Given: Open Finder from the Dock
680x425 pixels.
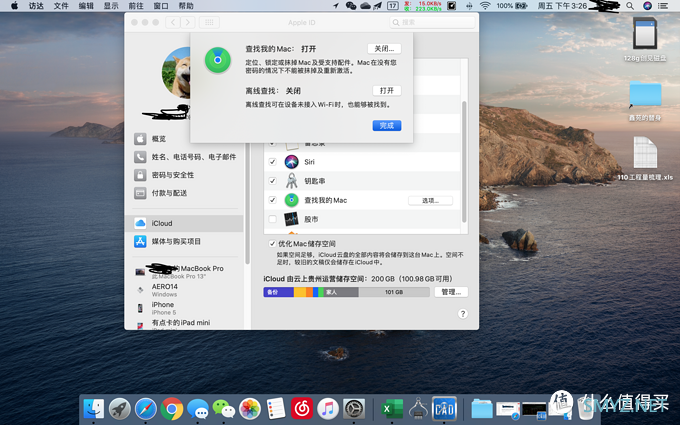Looking at the screenshot, I should tap(94, 409).
